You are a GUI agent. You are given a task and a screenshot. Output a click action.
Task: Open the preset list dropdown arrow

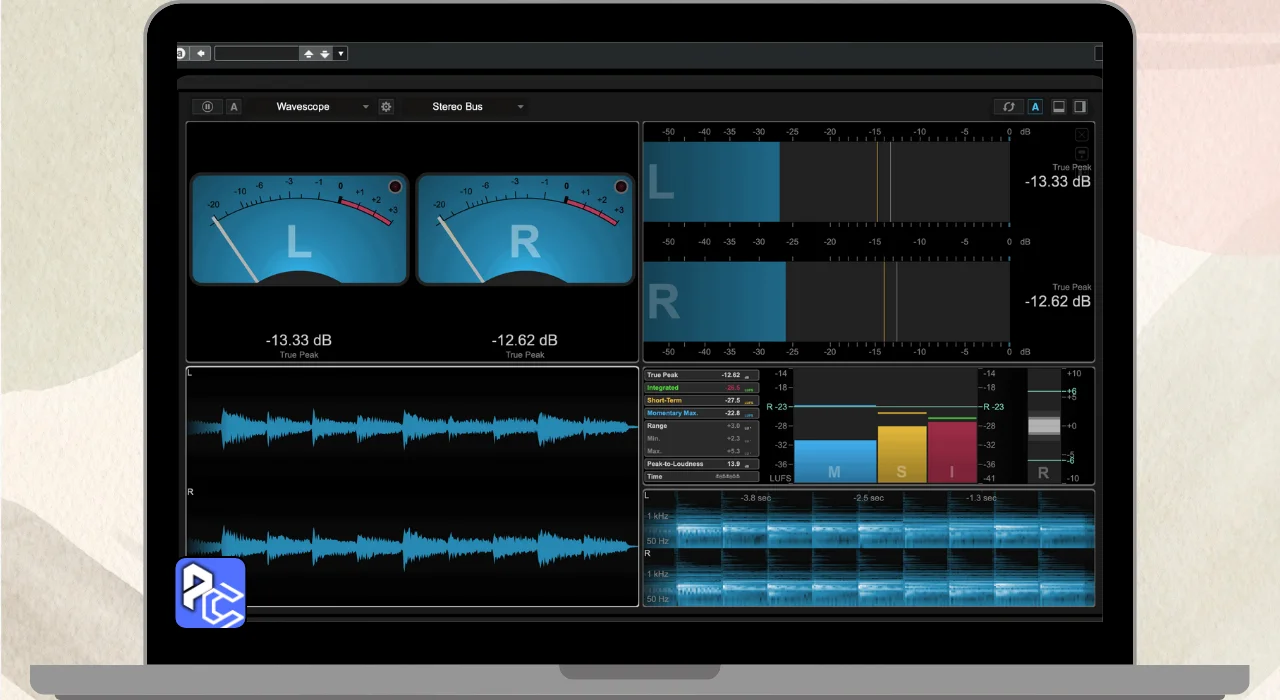click(341, 54)
